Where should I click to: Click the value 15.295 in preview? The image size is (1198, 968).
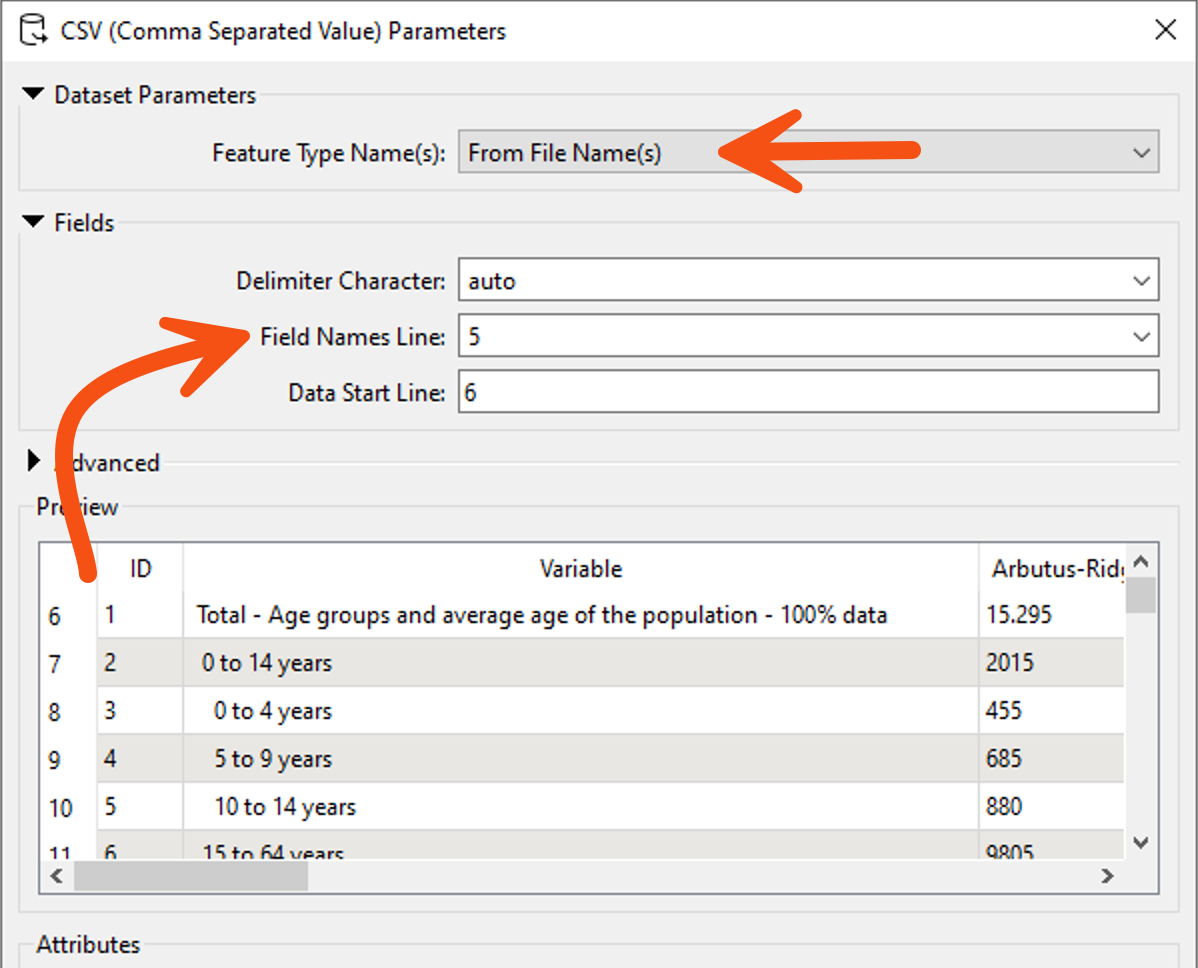(1018, 615)
